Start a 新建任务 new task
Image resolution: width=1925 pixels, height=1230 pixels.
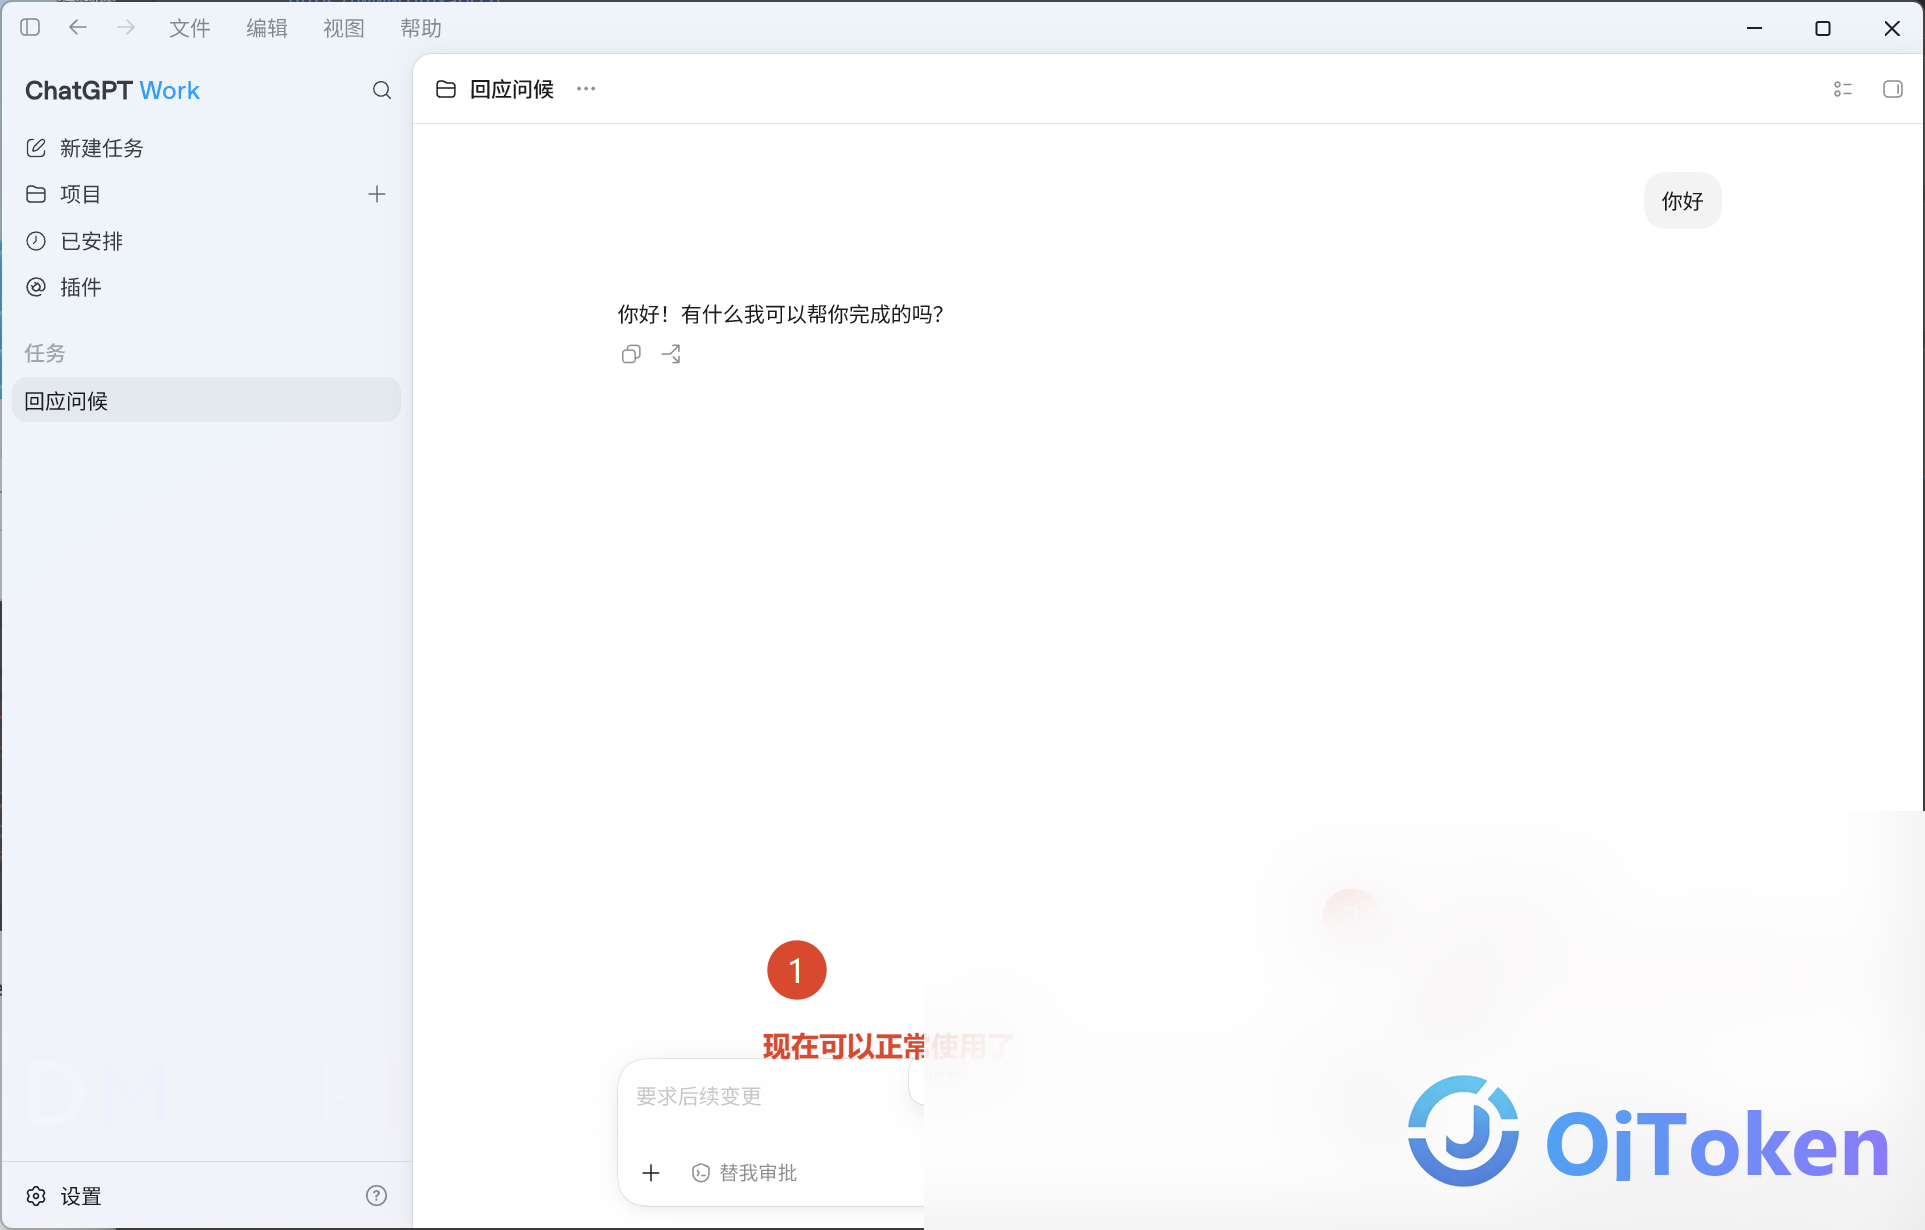206,148
